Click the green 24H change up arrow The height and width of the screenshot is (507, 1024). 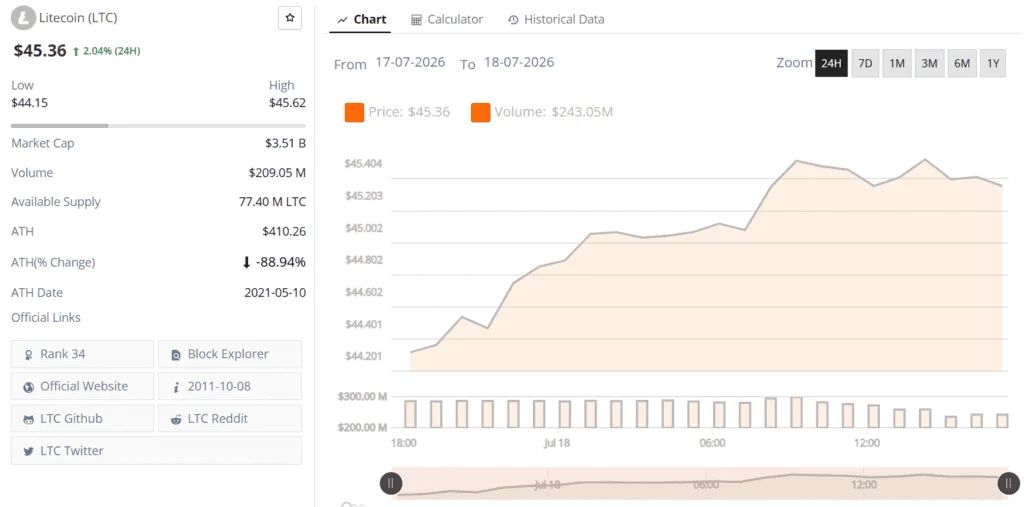click(76, 51)
